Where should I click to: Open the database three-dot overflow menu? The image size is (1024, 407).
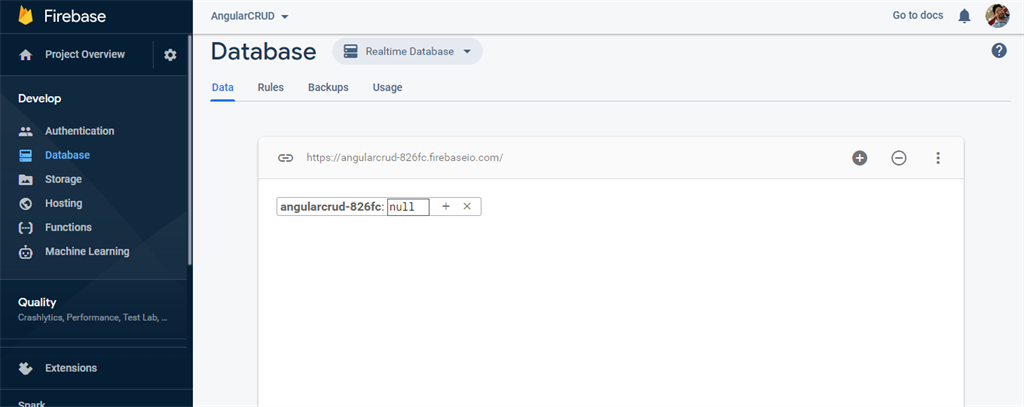[x=938, y=158]
